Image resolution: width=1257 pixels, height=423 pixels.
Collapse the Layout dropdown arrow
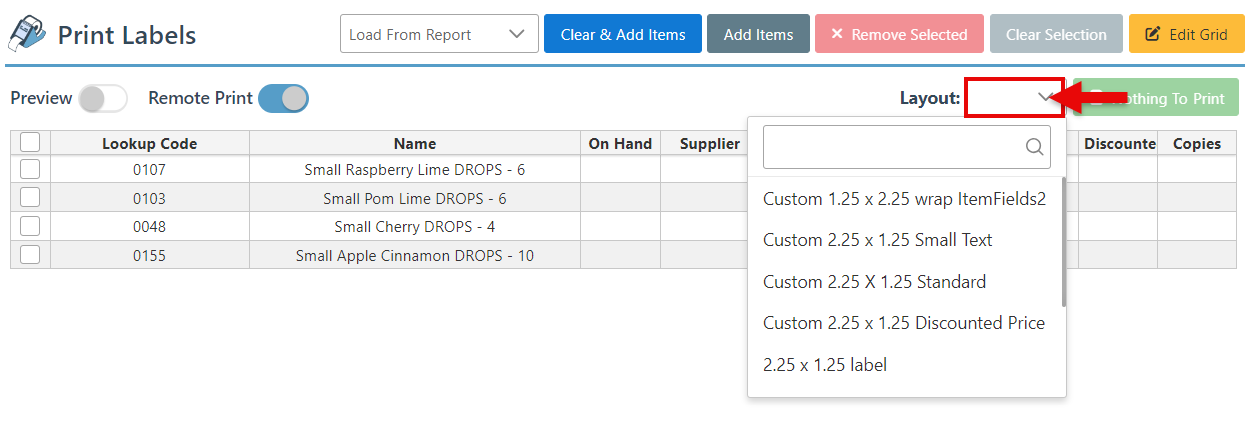[1045, 98]
